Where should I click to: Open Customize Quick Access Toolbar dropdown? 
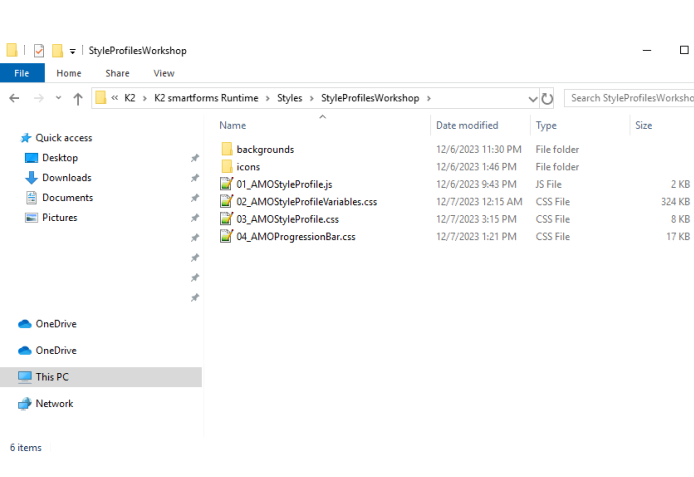[73, 51]
